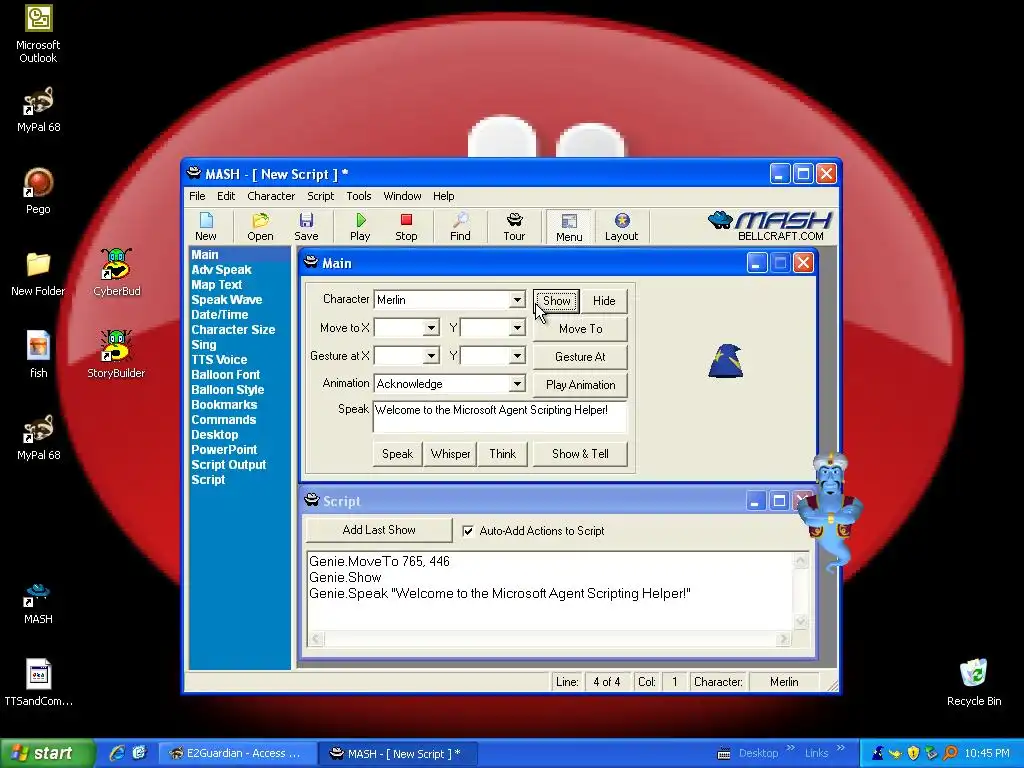The width and height of the screenshot is (1024, 768).
Task: Open Microsoft Outlook desktop icon
Action: [38, 34]
